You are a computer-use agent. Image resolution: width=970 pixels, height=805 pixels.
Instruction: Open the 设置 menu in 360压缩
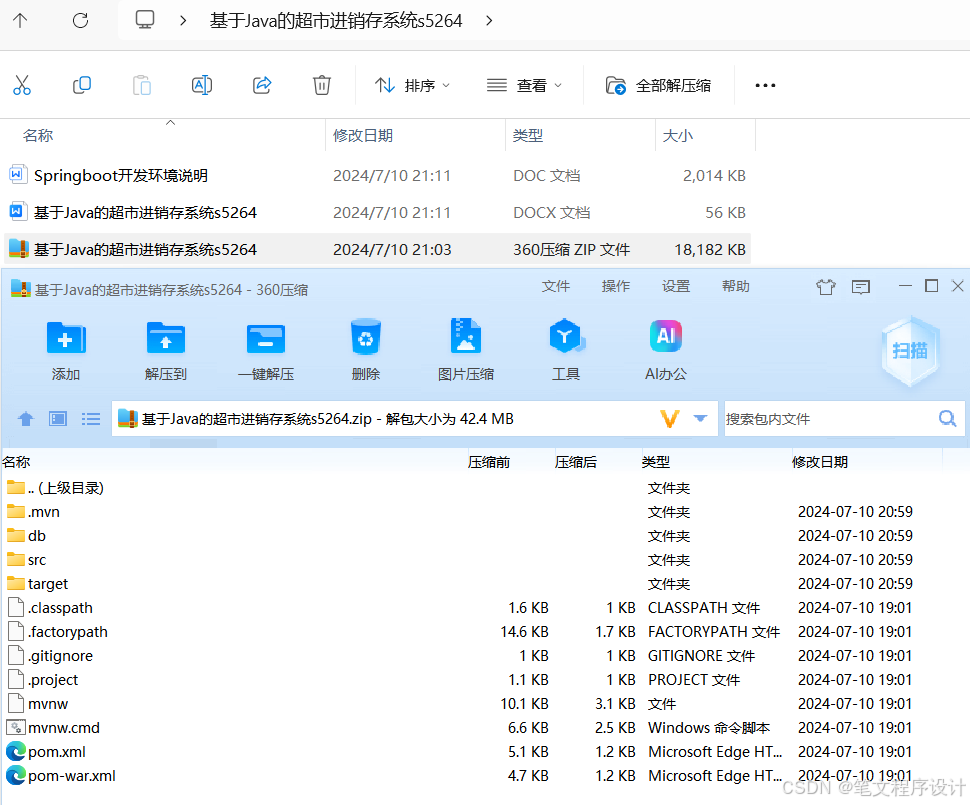point(676,285)
